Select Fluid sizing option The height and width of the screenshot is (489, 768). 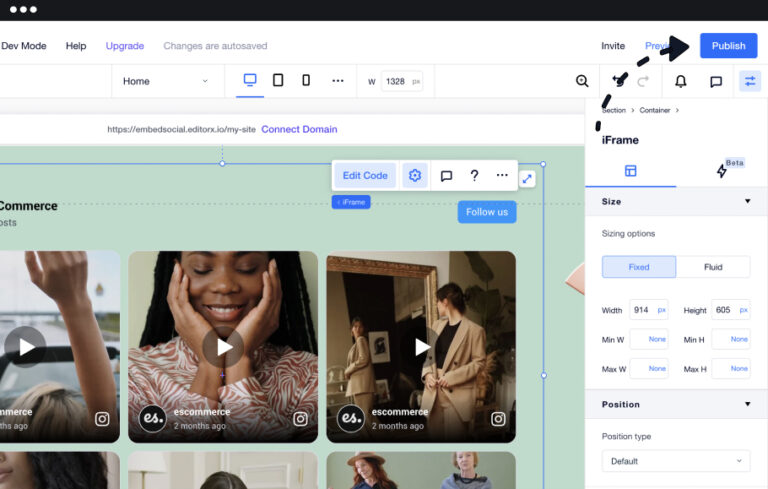713,267
